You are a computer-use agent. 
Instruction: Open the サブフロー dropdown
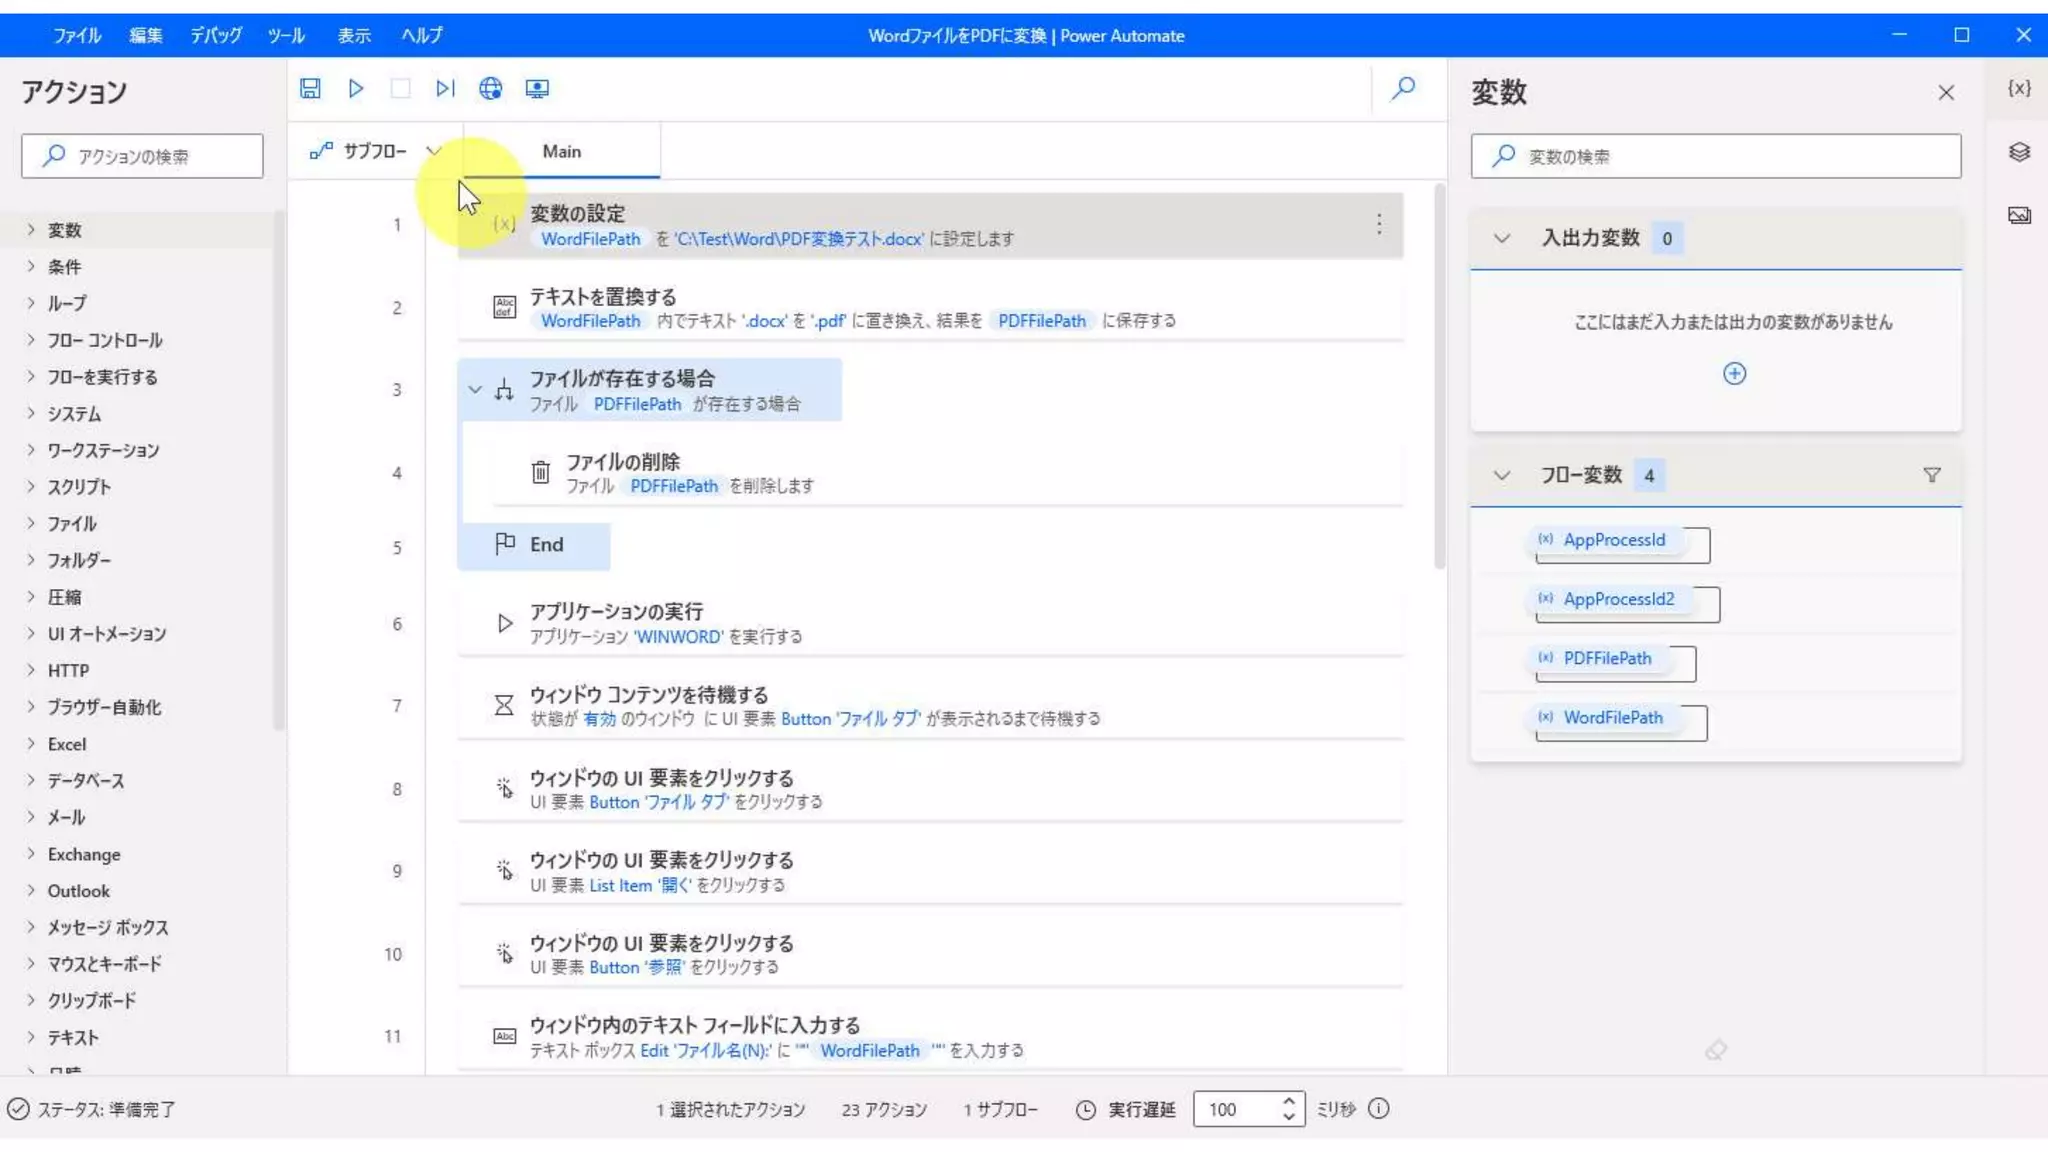click(375, 151)
